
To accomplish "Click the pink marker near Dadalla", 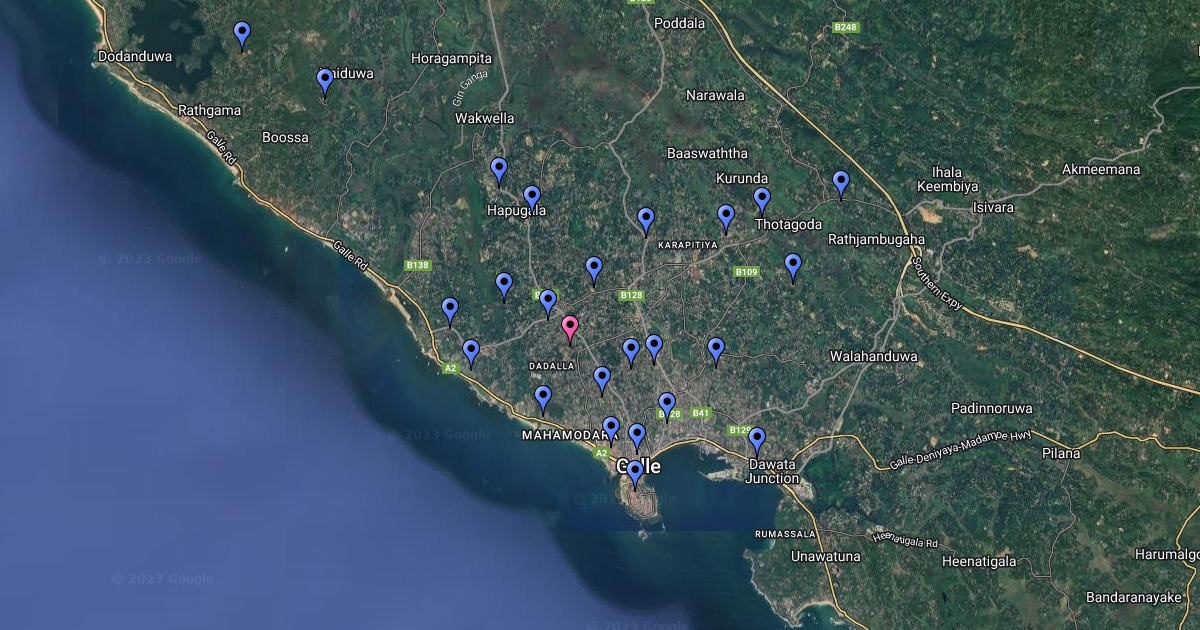I will [x=570, y=327].
